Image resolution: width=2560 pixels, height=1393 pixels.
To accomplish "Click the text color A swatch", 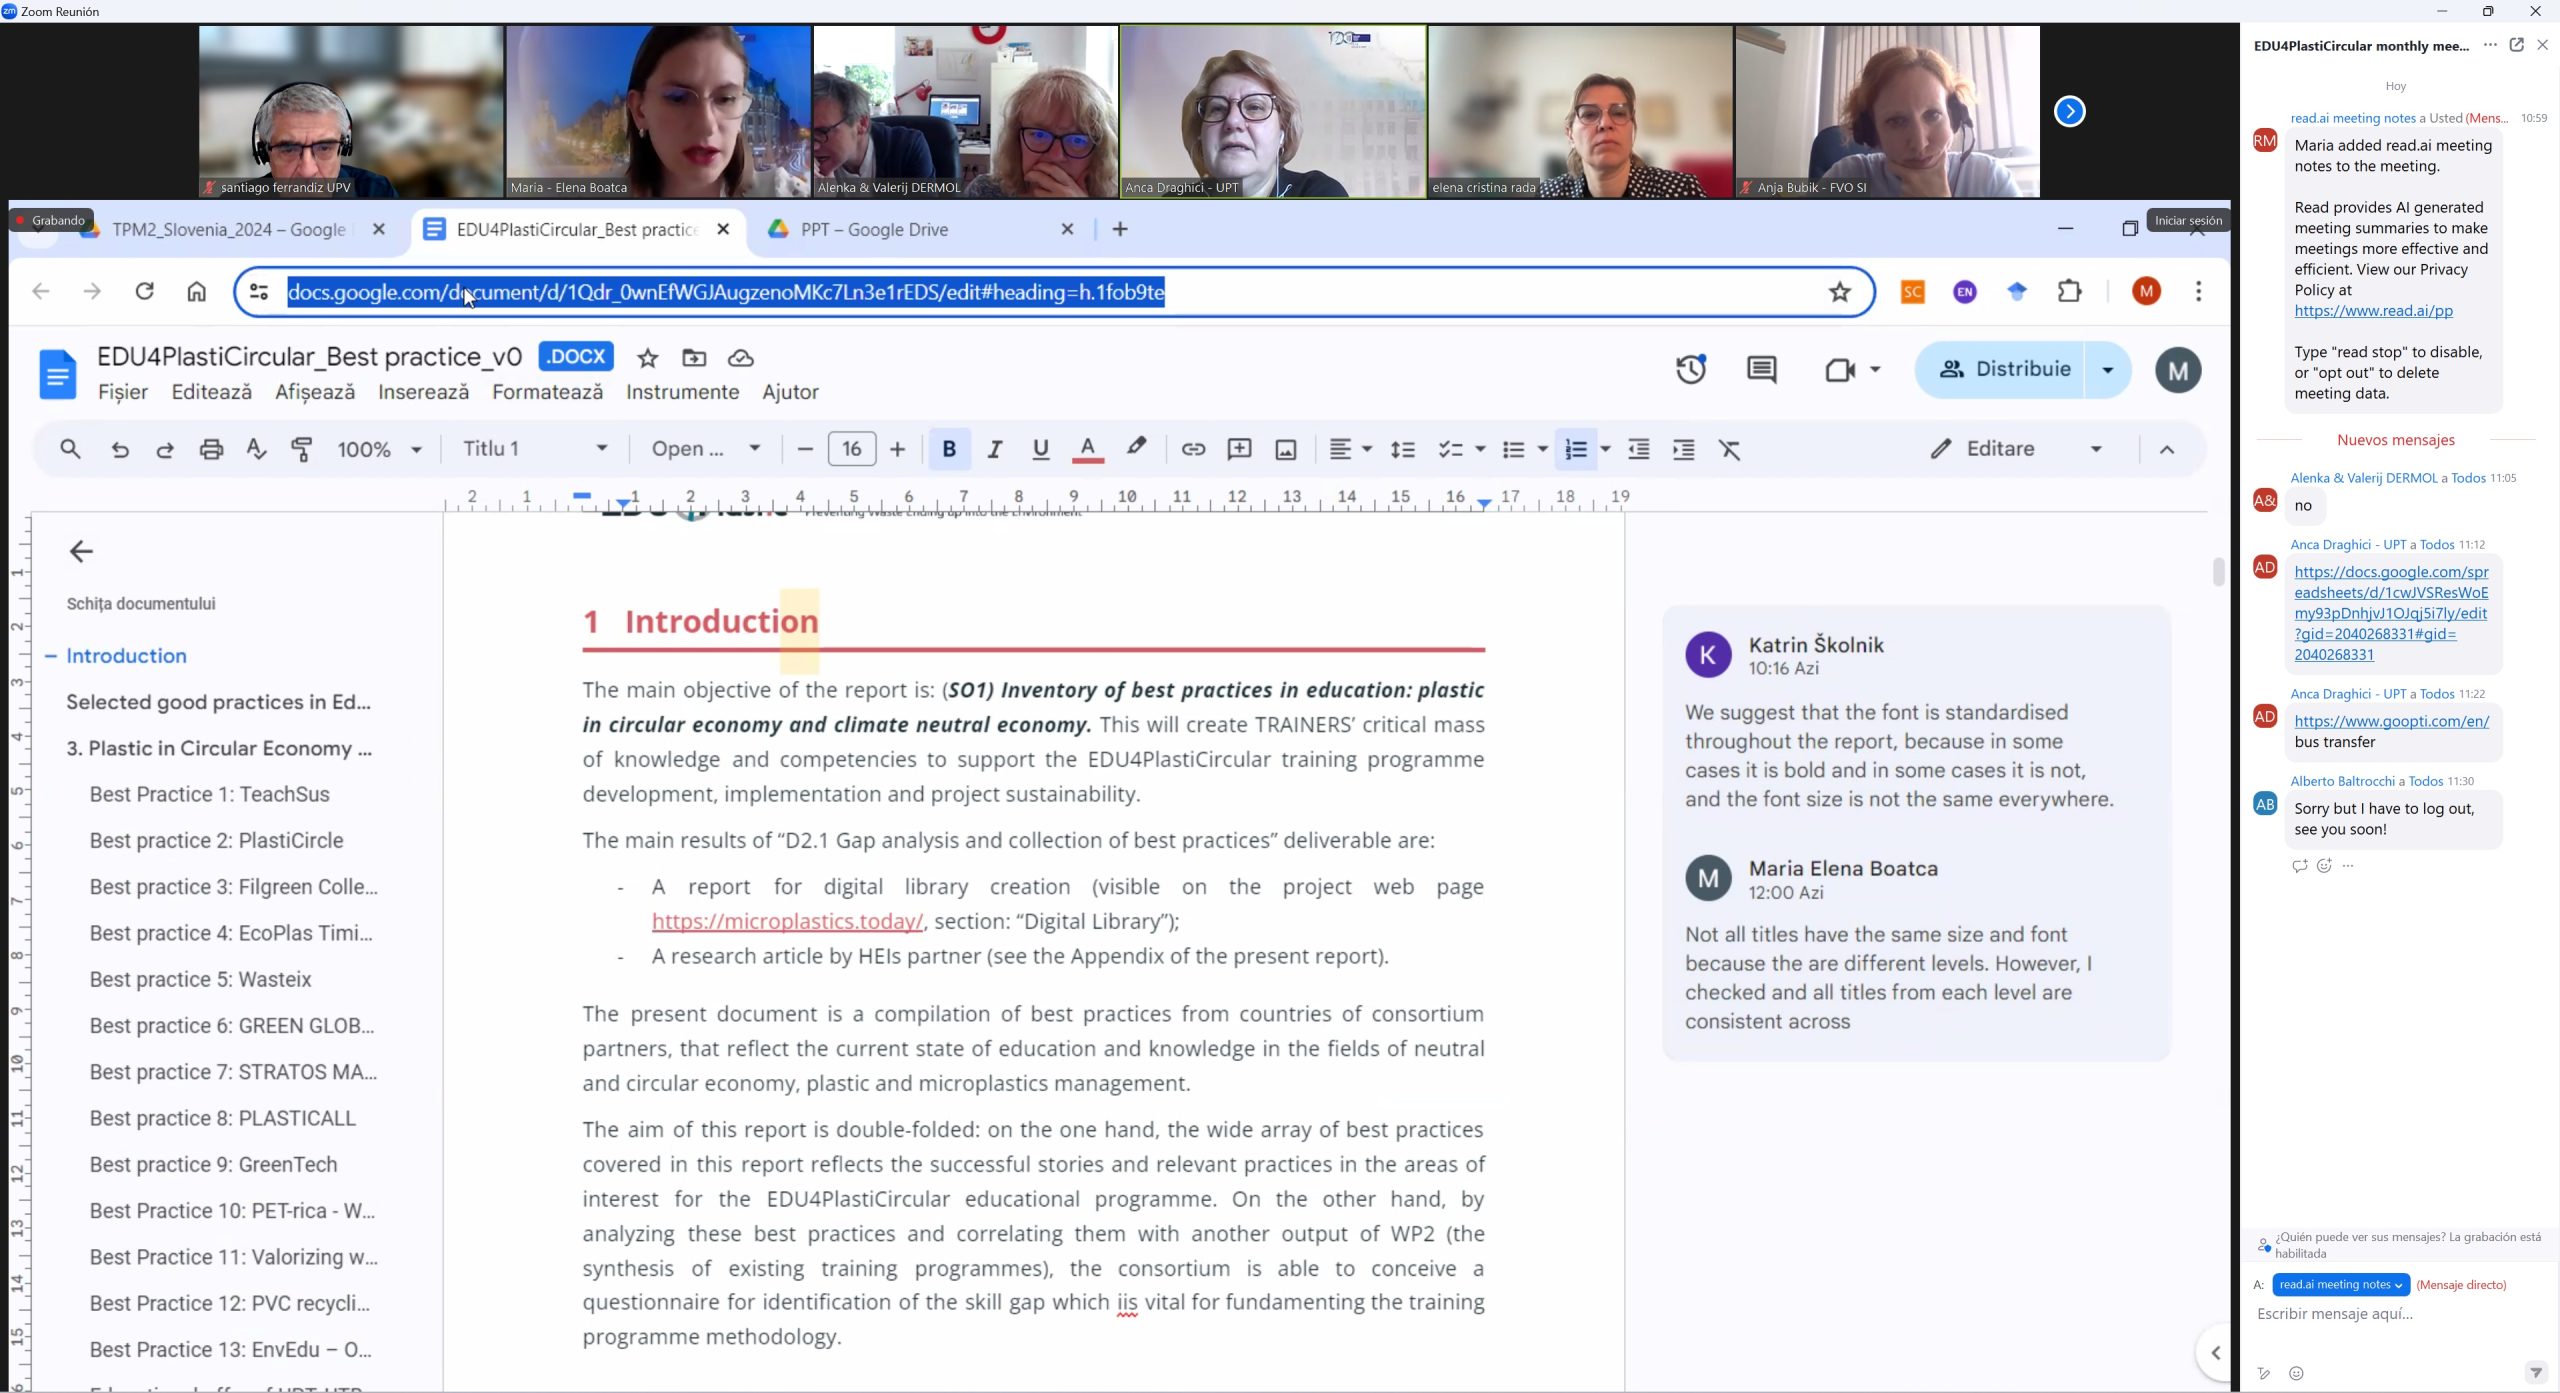I will [x=1087, y=449].
